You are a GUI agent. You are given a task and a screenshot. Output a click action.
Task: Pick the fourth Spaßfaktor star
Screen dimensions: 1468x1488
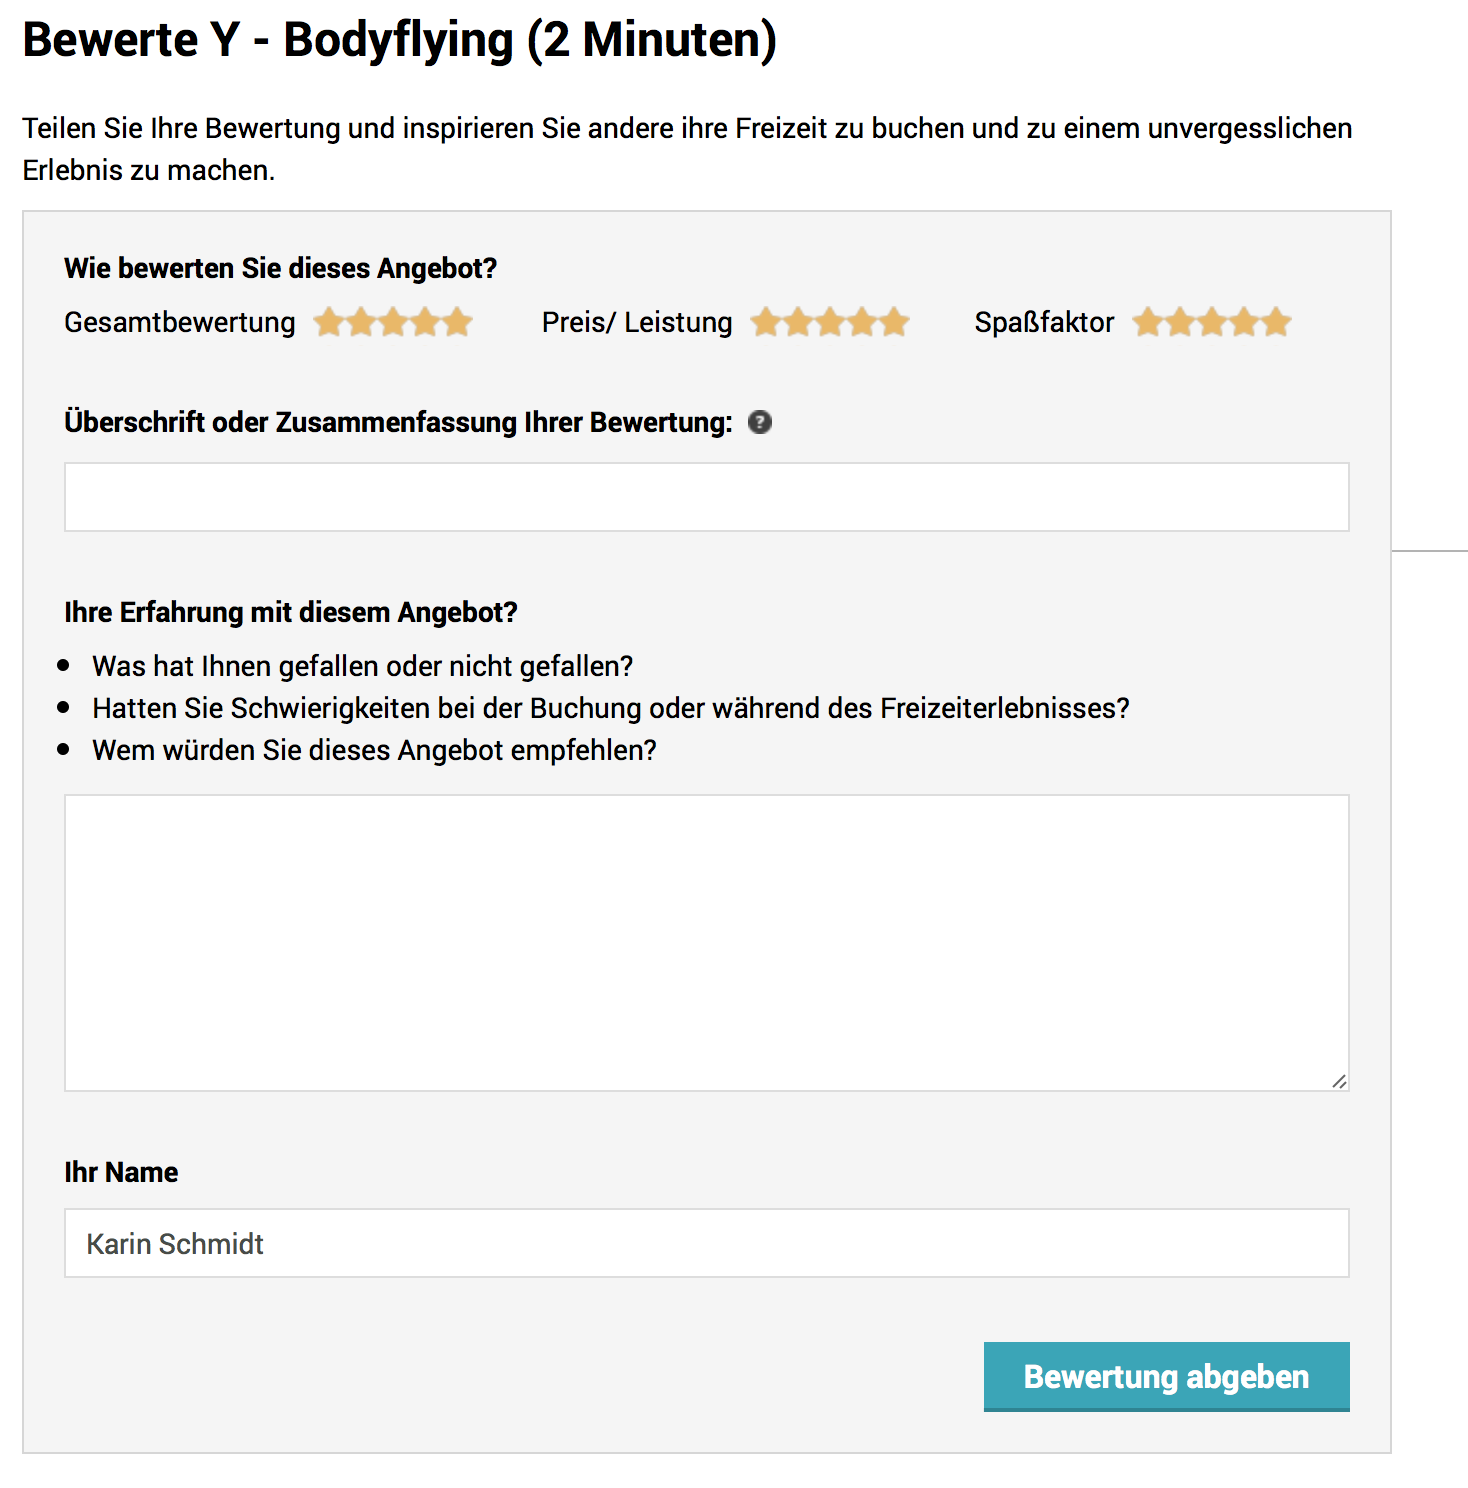1244,322
